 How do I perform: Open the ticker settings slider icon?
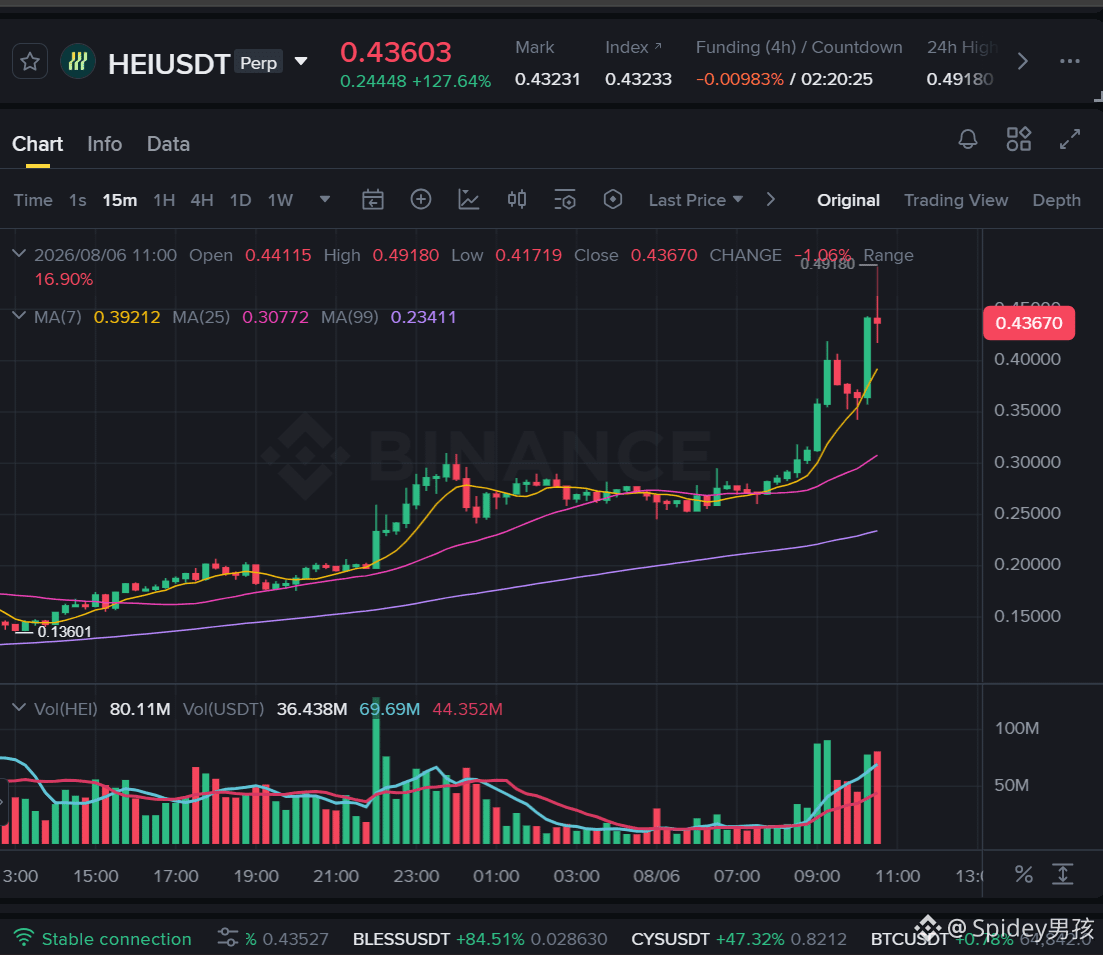point(228,938)
